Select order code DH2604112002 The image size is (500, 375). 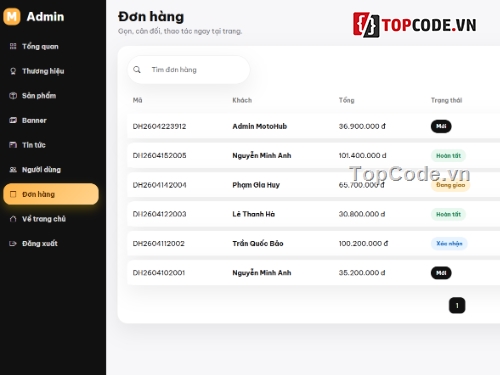click(159, 244)
